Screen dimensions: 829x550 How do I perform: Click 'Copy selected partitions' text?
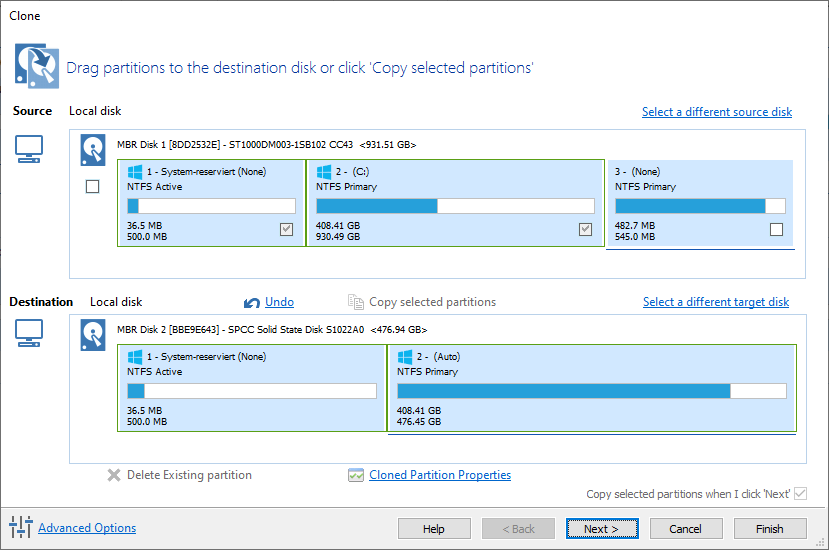coord(432,302)
